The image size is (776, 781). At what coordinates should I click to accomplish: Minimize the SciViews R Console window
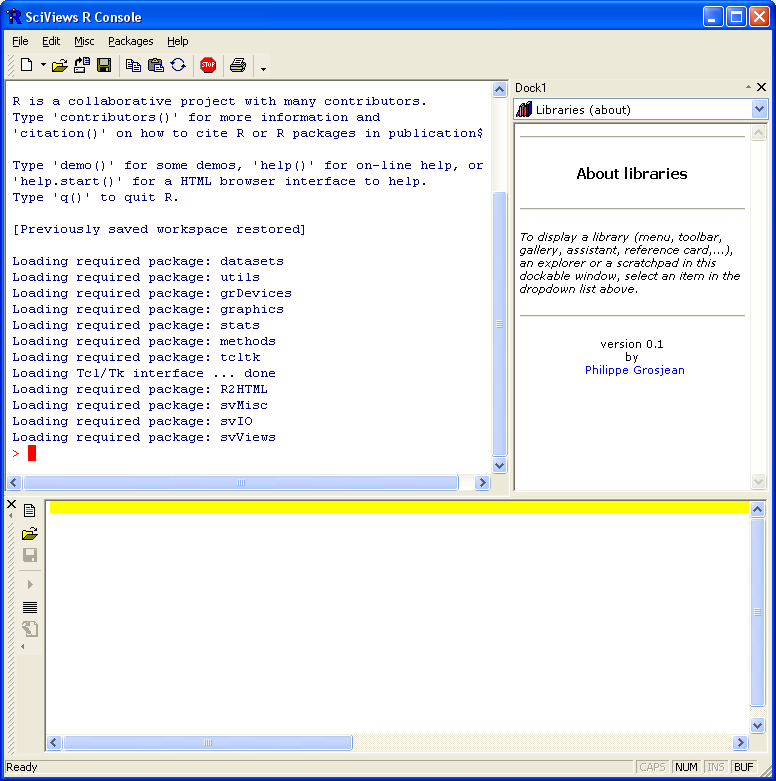point(713,17)
